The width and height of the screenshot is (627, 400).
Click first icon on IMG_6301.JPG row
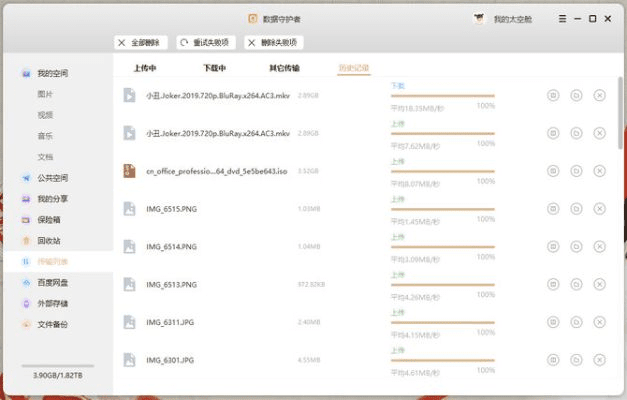pyautogui.click(x=553, y=359)
